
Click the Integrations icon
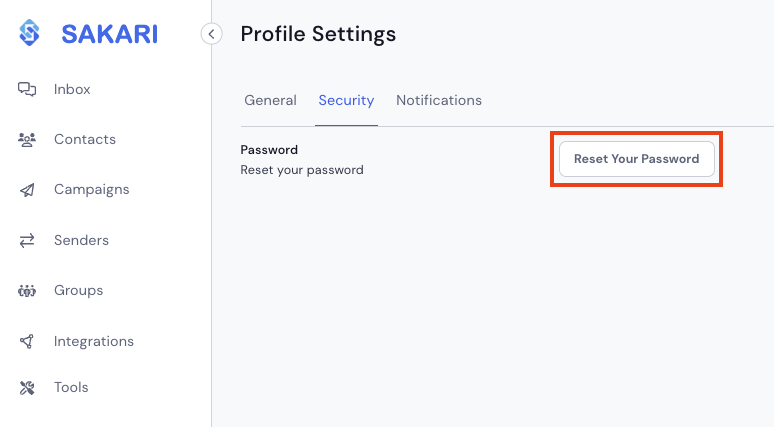coord(27,341)
